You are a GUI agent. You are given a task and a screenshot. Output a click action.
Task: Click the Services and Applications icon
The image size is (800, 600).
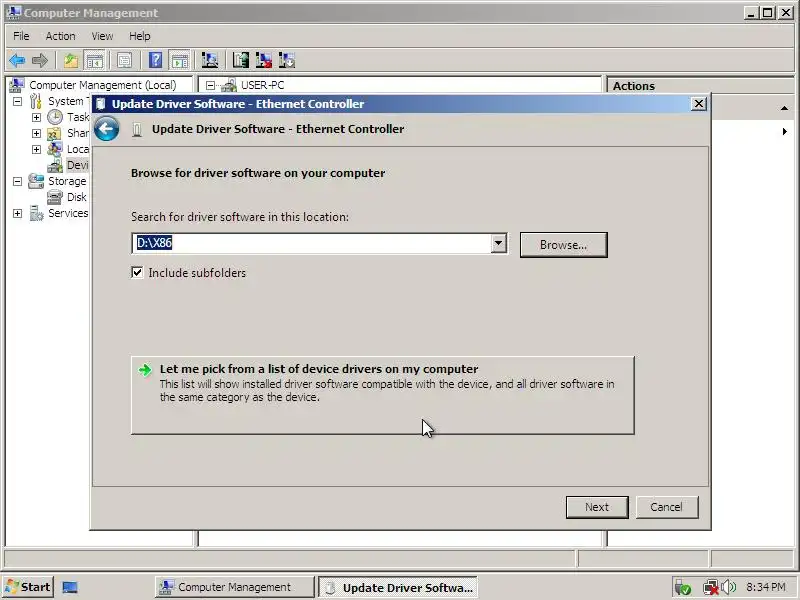[x=36, y=213]
